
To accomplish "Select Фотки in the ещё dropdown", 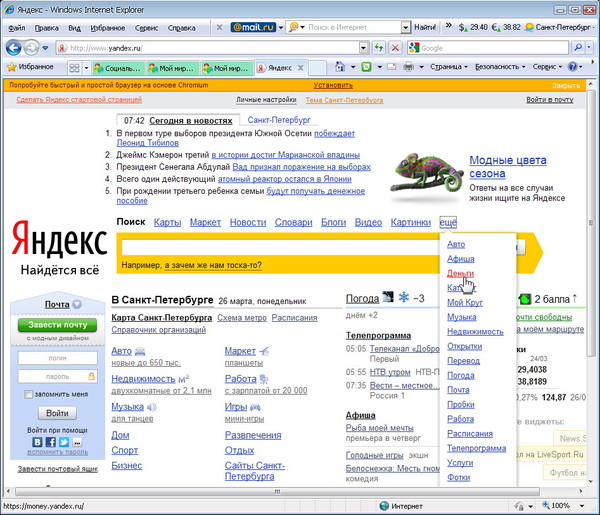I will click(458, 477).
